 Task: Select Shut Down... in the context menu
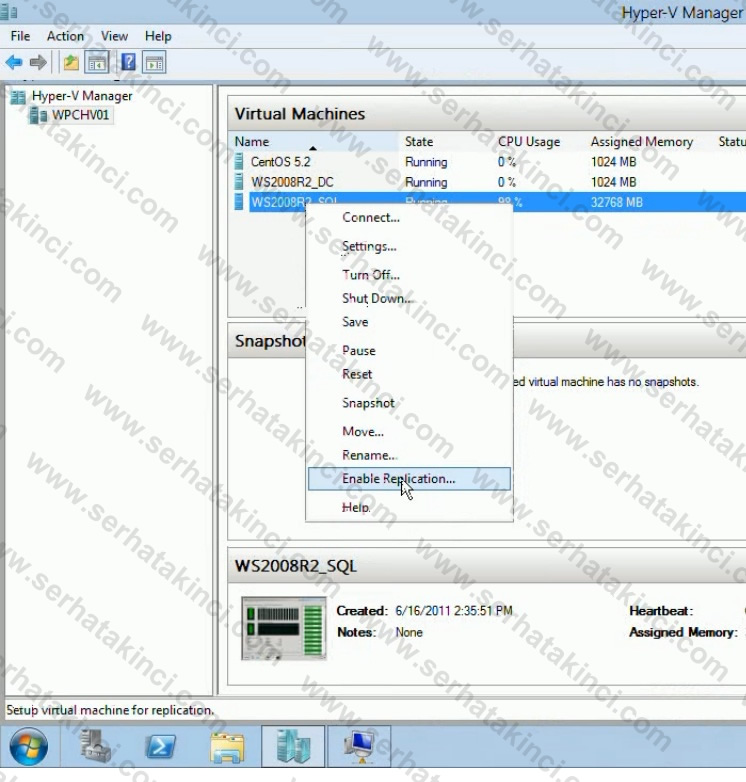coord(409,298)
